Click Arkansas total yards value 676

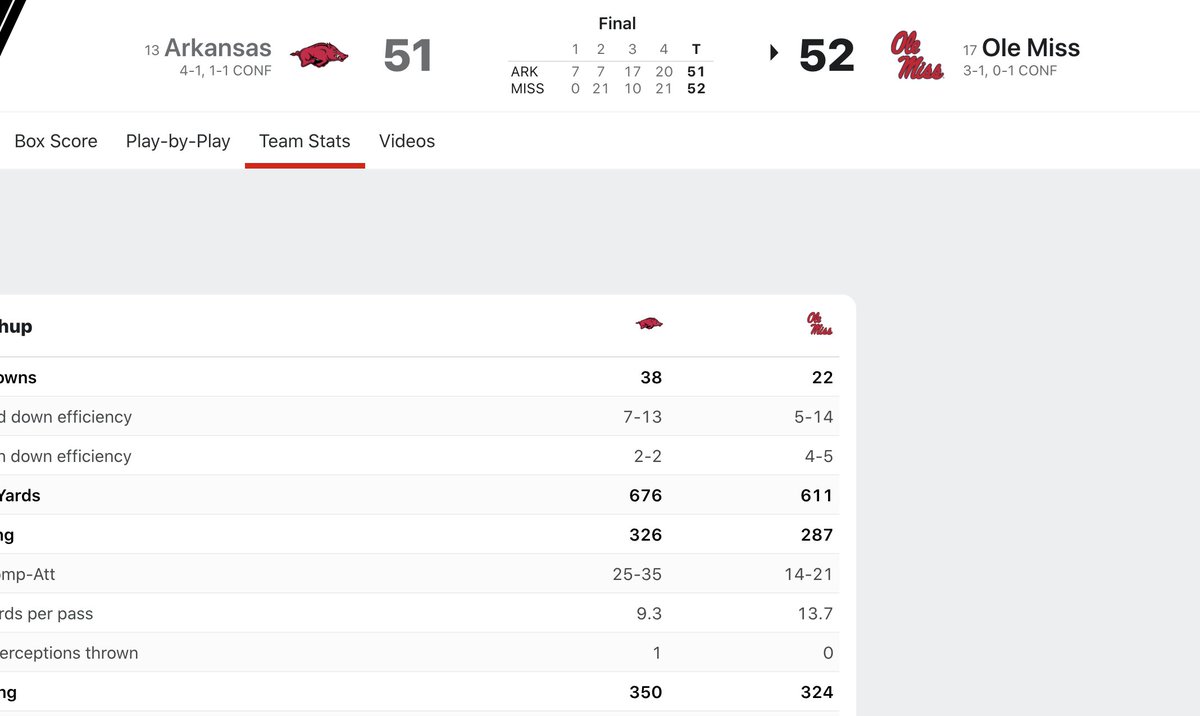(x=645, y=496)
